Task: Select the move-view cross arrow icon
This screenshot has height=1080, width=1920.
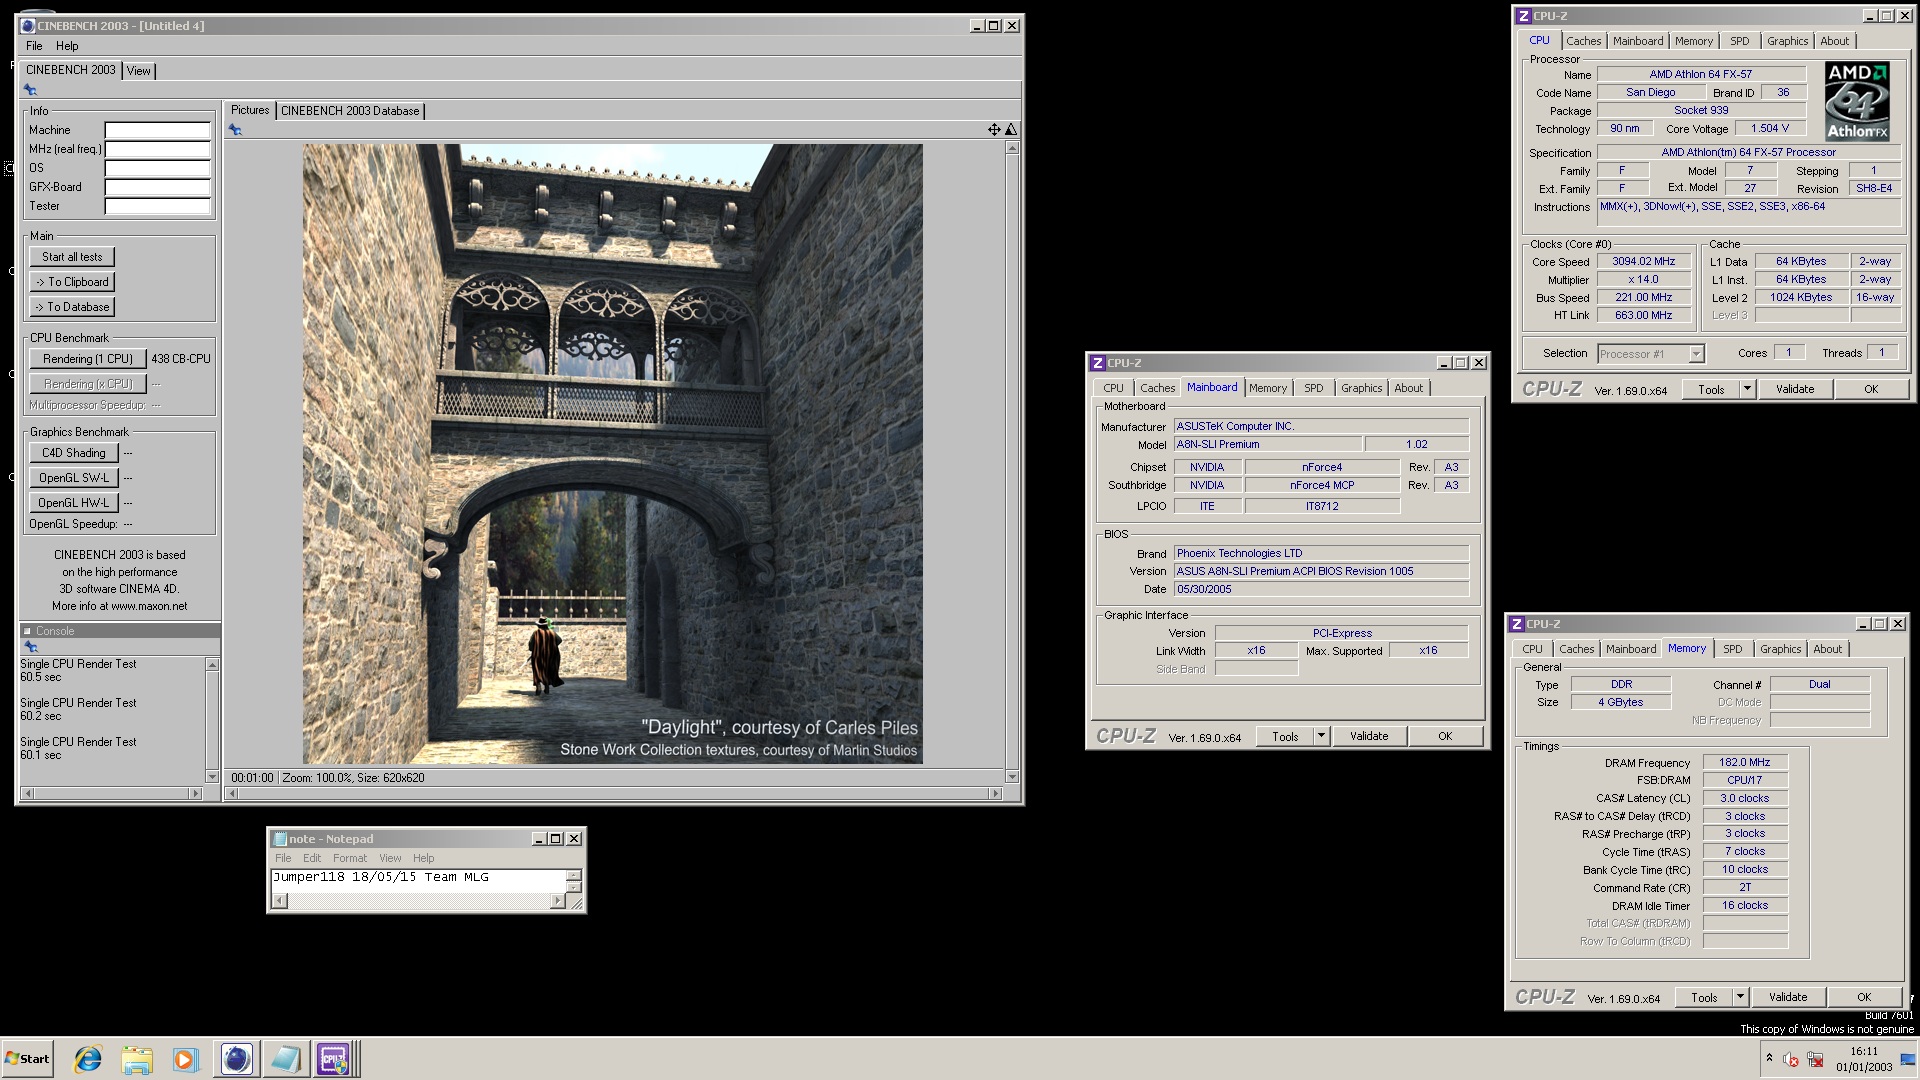Action: pyautogui.click(x=994, y=129)
